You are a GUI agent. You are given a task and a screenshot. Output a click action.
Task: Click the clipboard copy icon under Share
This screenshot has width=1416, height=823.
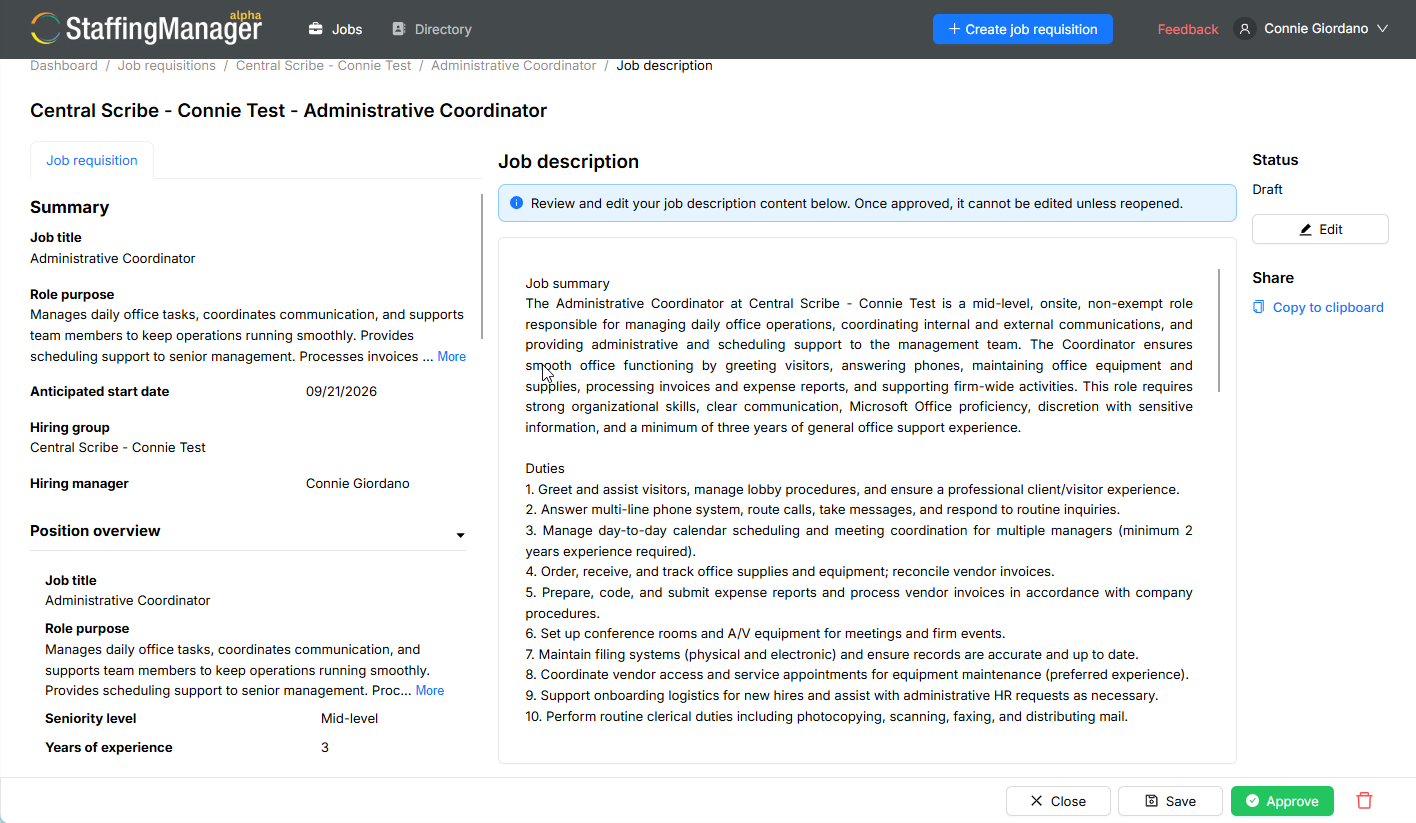tap(1259, 307)
